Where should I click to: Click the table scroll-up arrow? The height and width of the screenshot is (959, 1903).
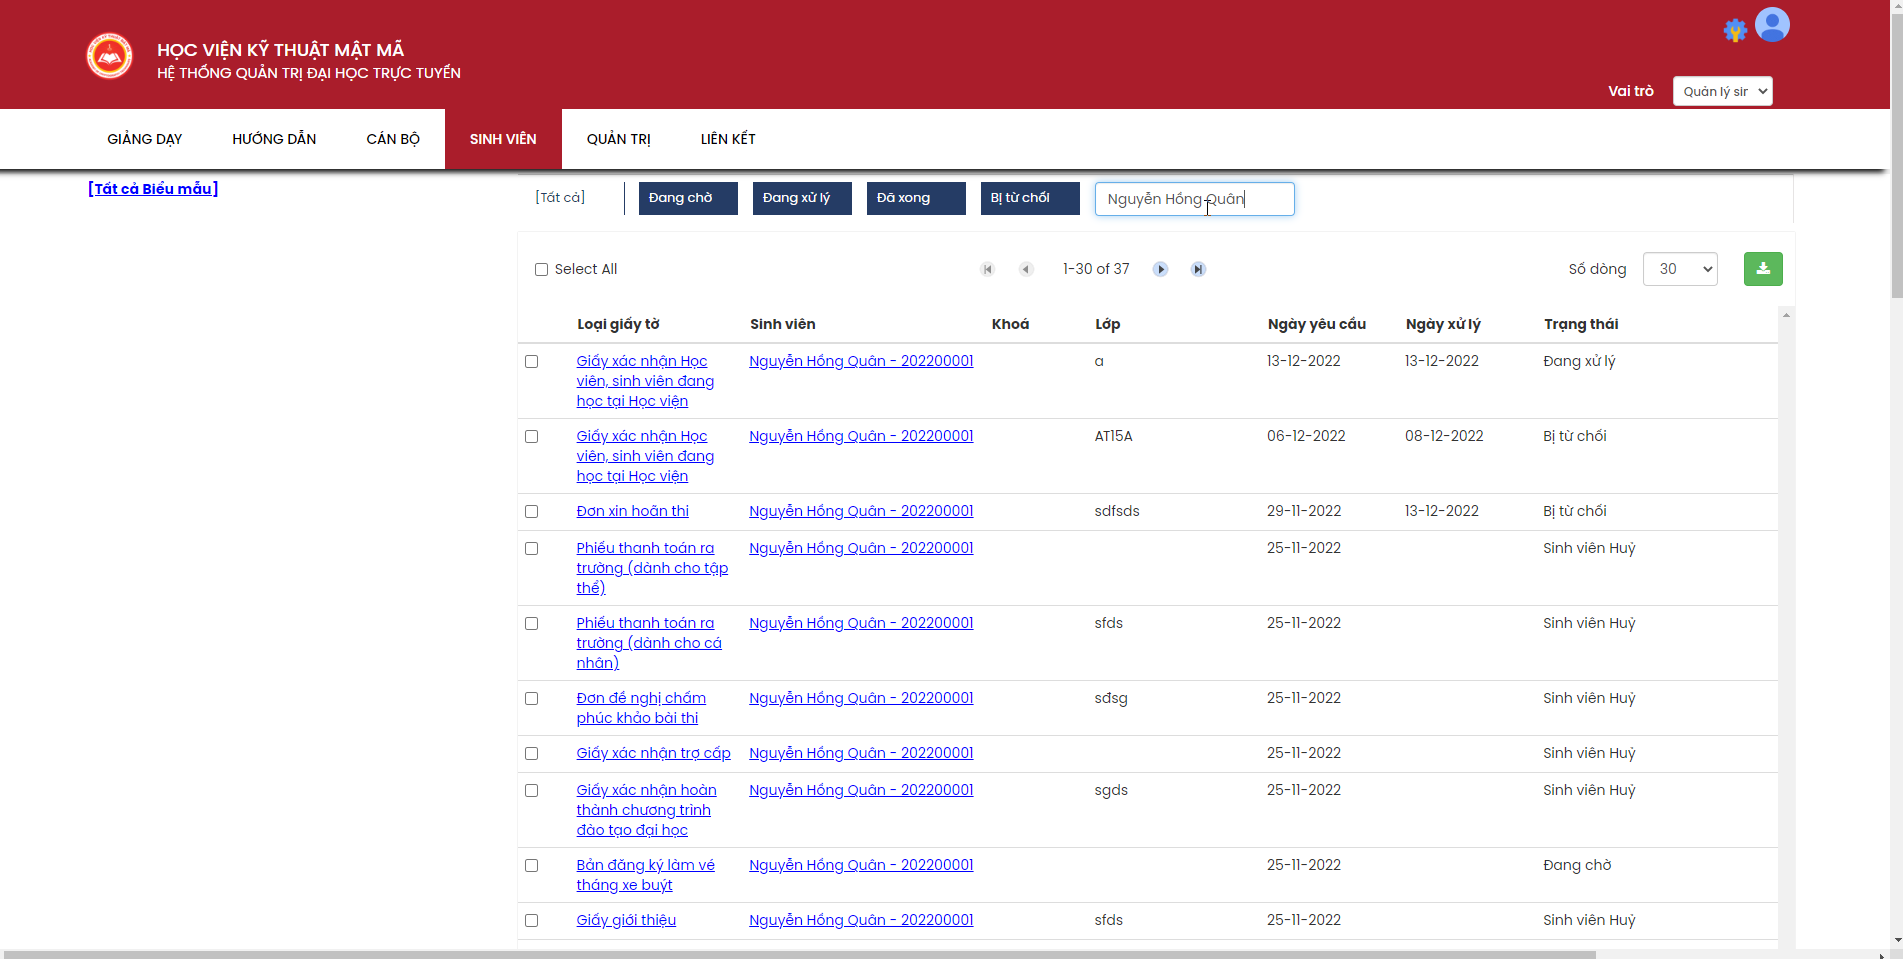1786,315
